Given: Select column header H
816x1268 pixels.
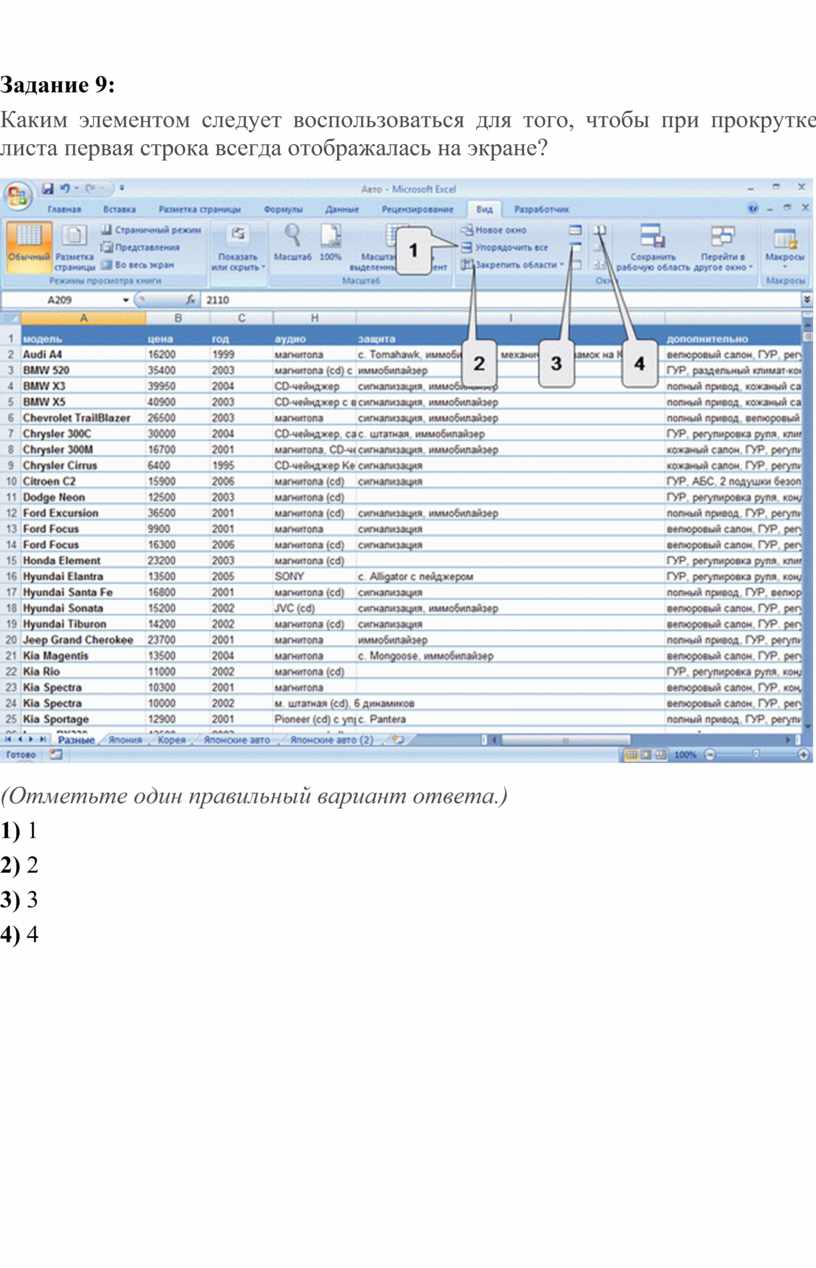Looking at the screenshot, I should pyautogui.click(x=313, y=318).
